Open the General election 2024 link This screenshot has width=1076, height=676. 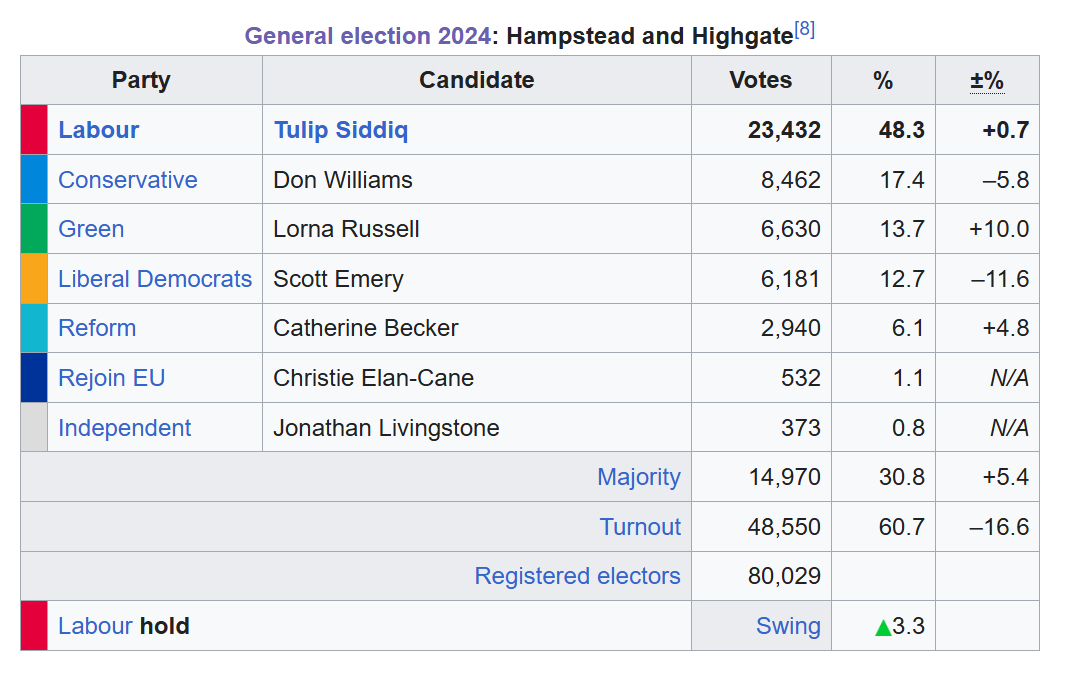click(367, 37)
